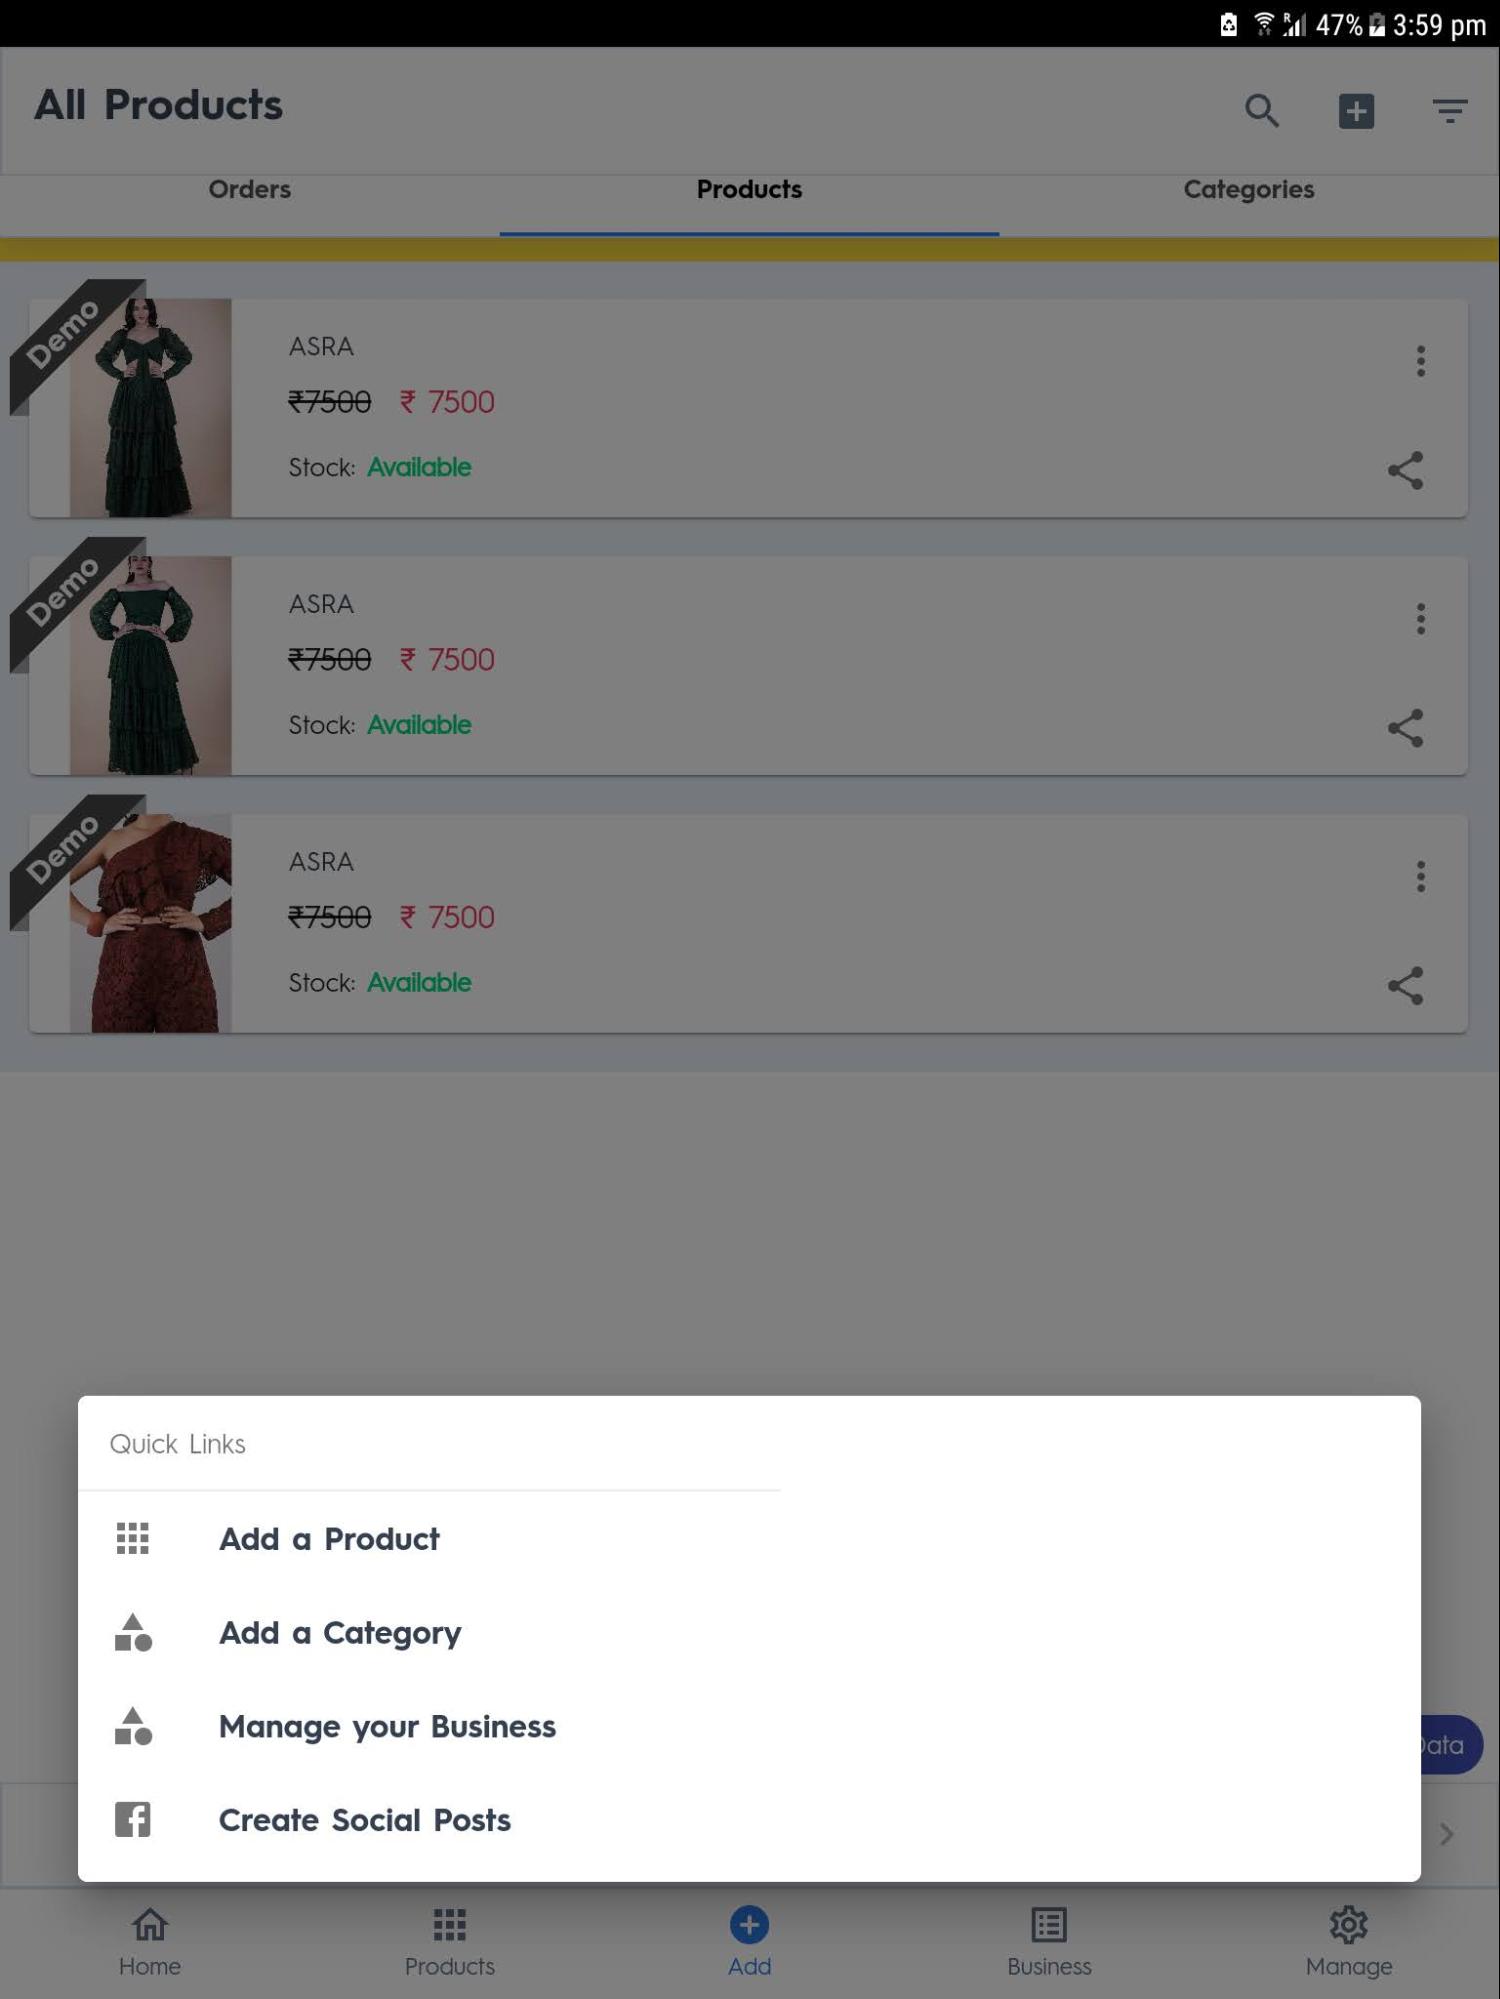Viewport: 1500px width, 1999px height.
Task: Open options menu for second ASRA product
Action: coord(1420,619)
